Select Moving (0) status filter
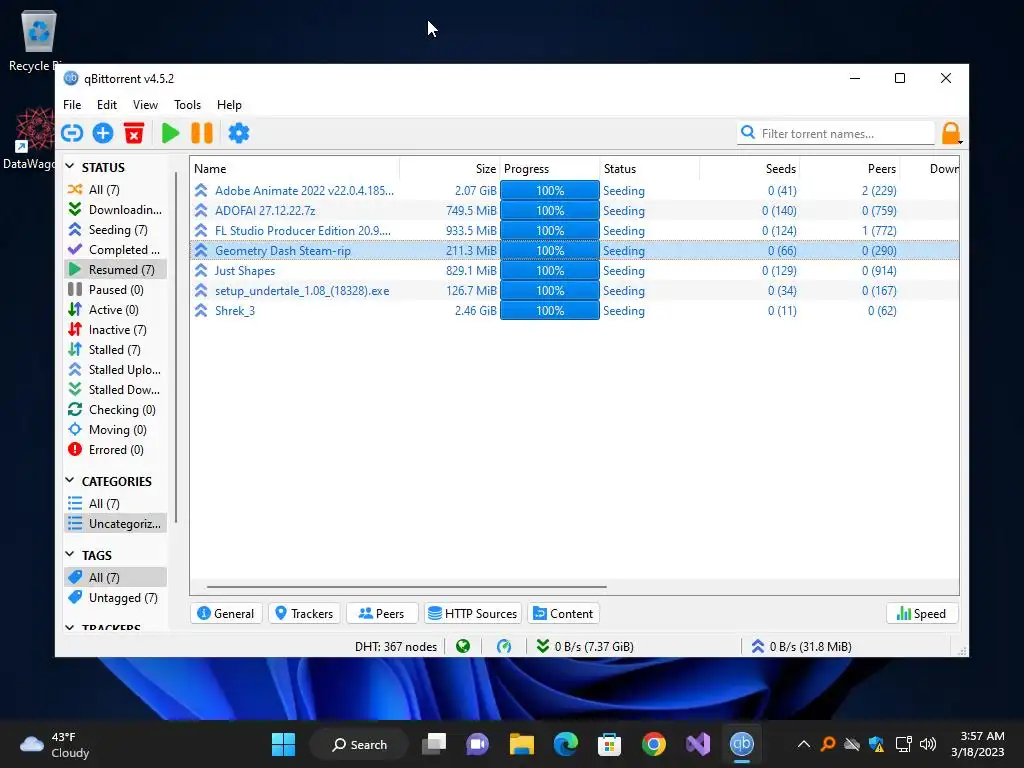 (116, 430)
